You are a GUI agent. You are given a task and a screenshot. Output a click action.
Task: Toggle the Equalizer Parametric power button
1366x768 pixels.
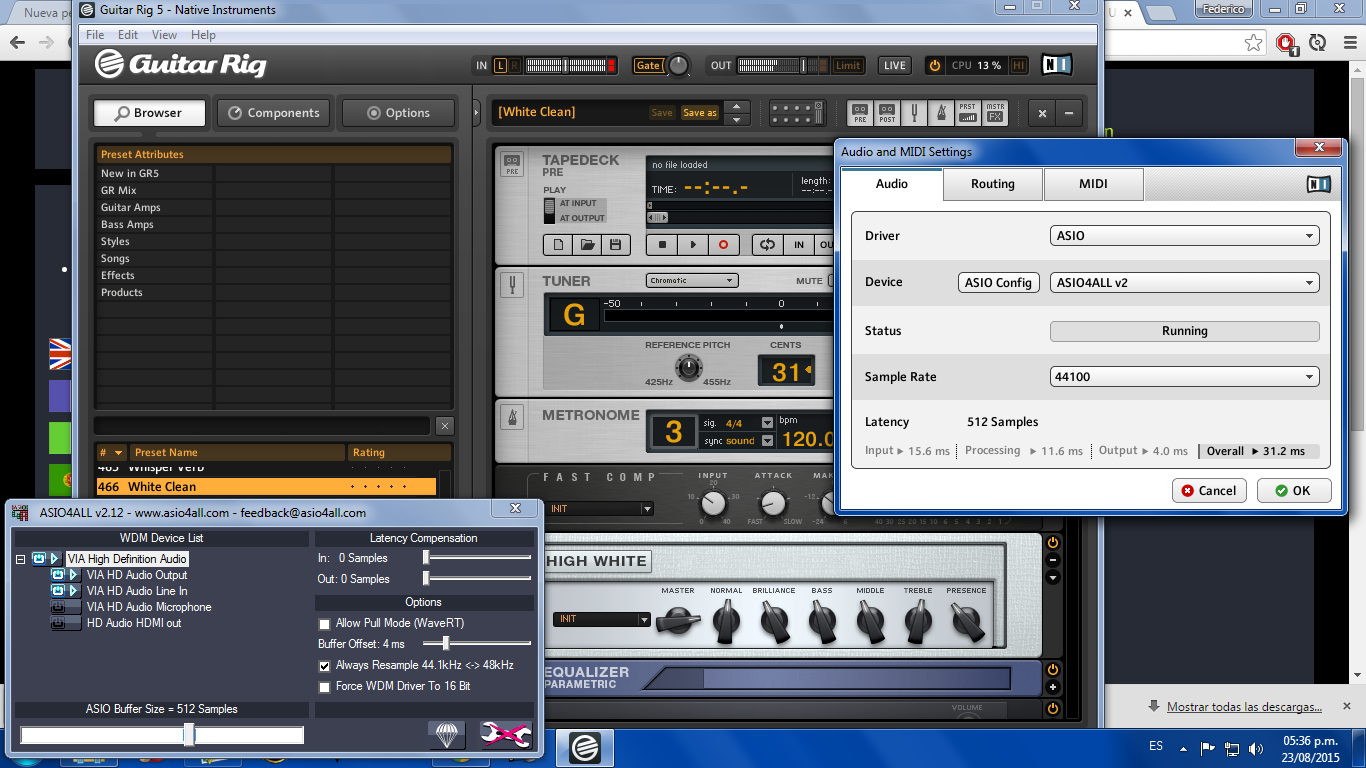pos(1053,669)
